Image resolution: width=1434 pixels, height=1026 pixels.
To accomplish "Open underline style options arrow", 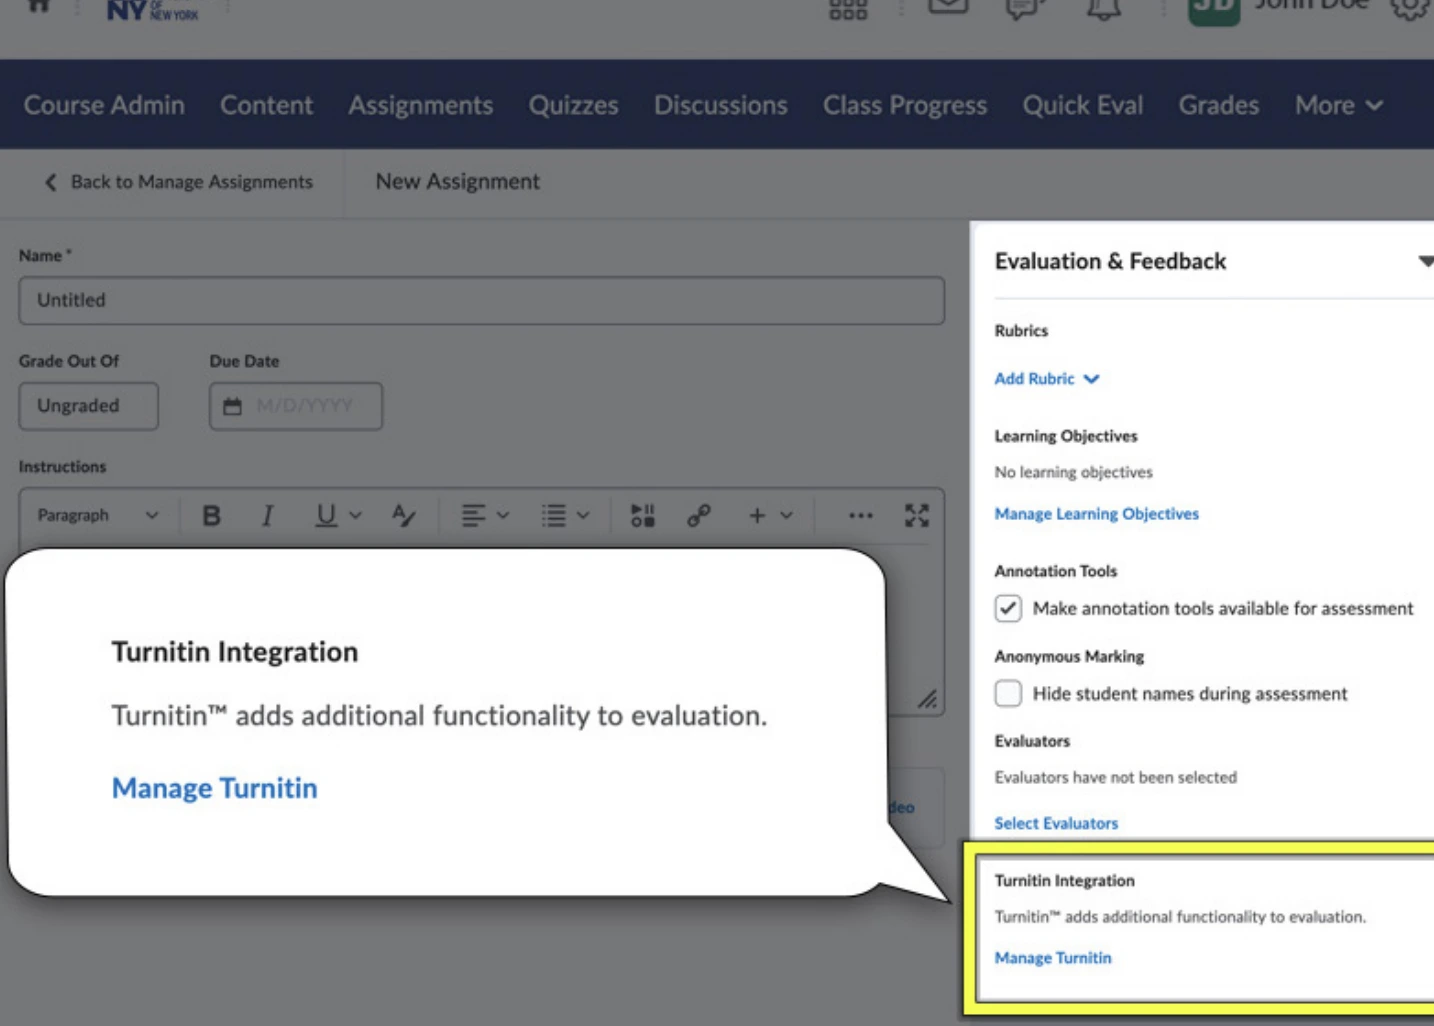I will [x=355, y=516].
